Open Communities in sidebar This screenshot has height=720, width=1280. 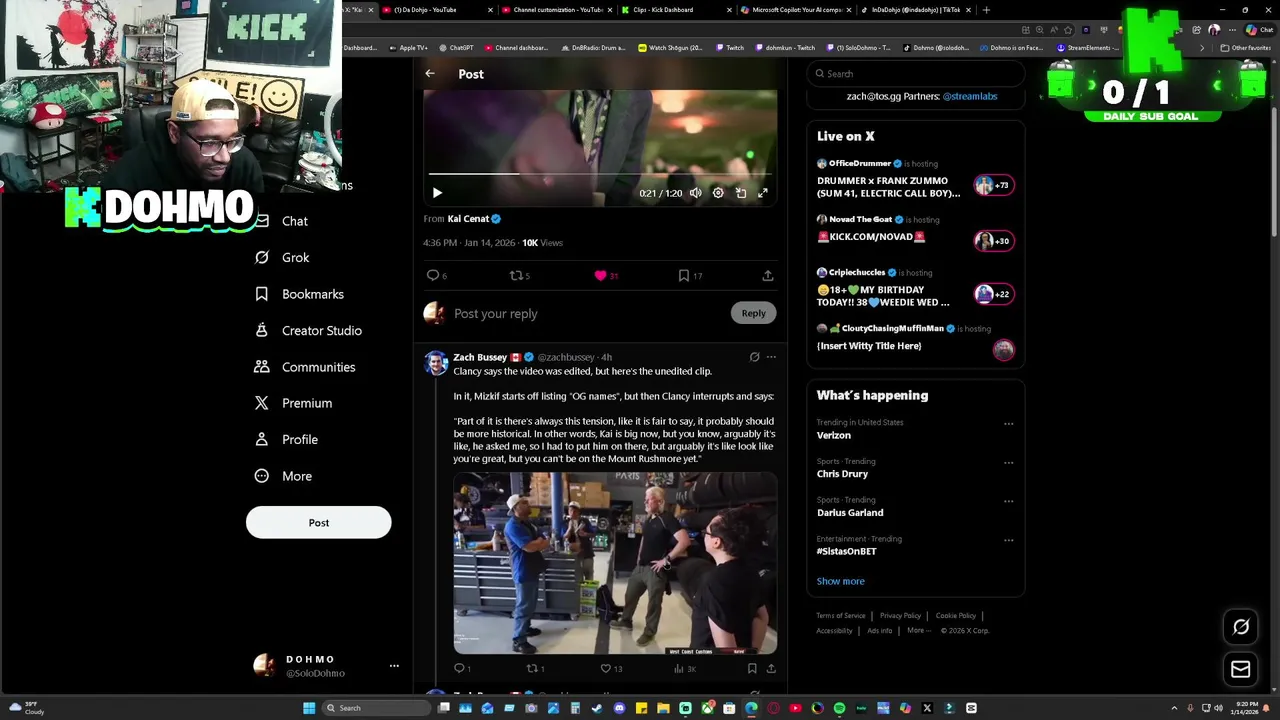pos(306,367)
